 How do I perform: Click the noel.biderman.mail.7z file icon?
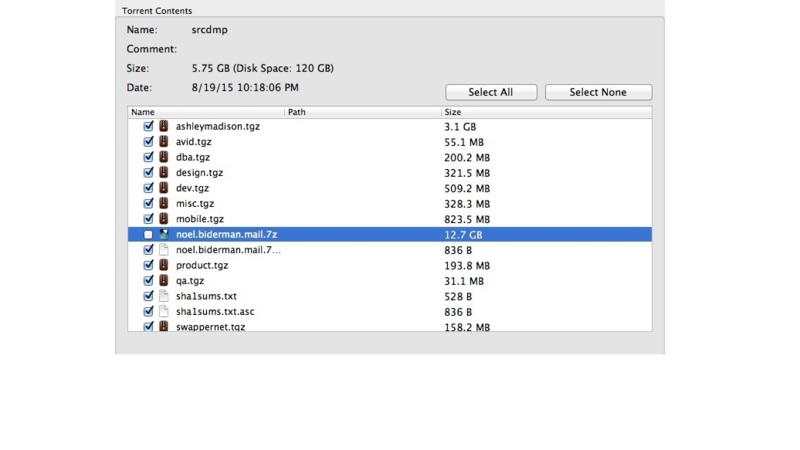(x=164, y=234)
